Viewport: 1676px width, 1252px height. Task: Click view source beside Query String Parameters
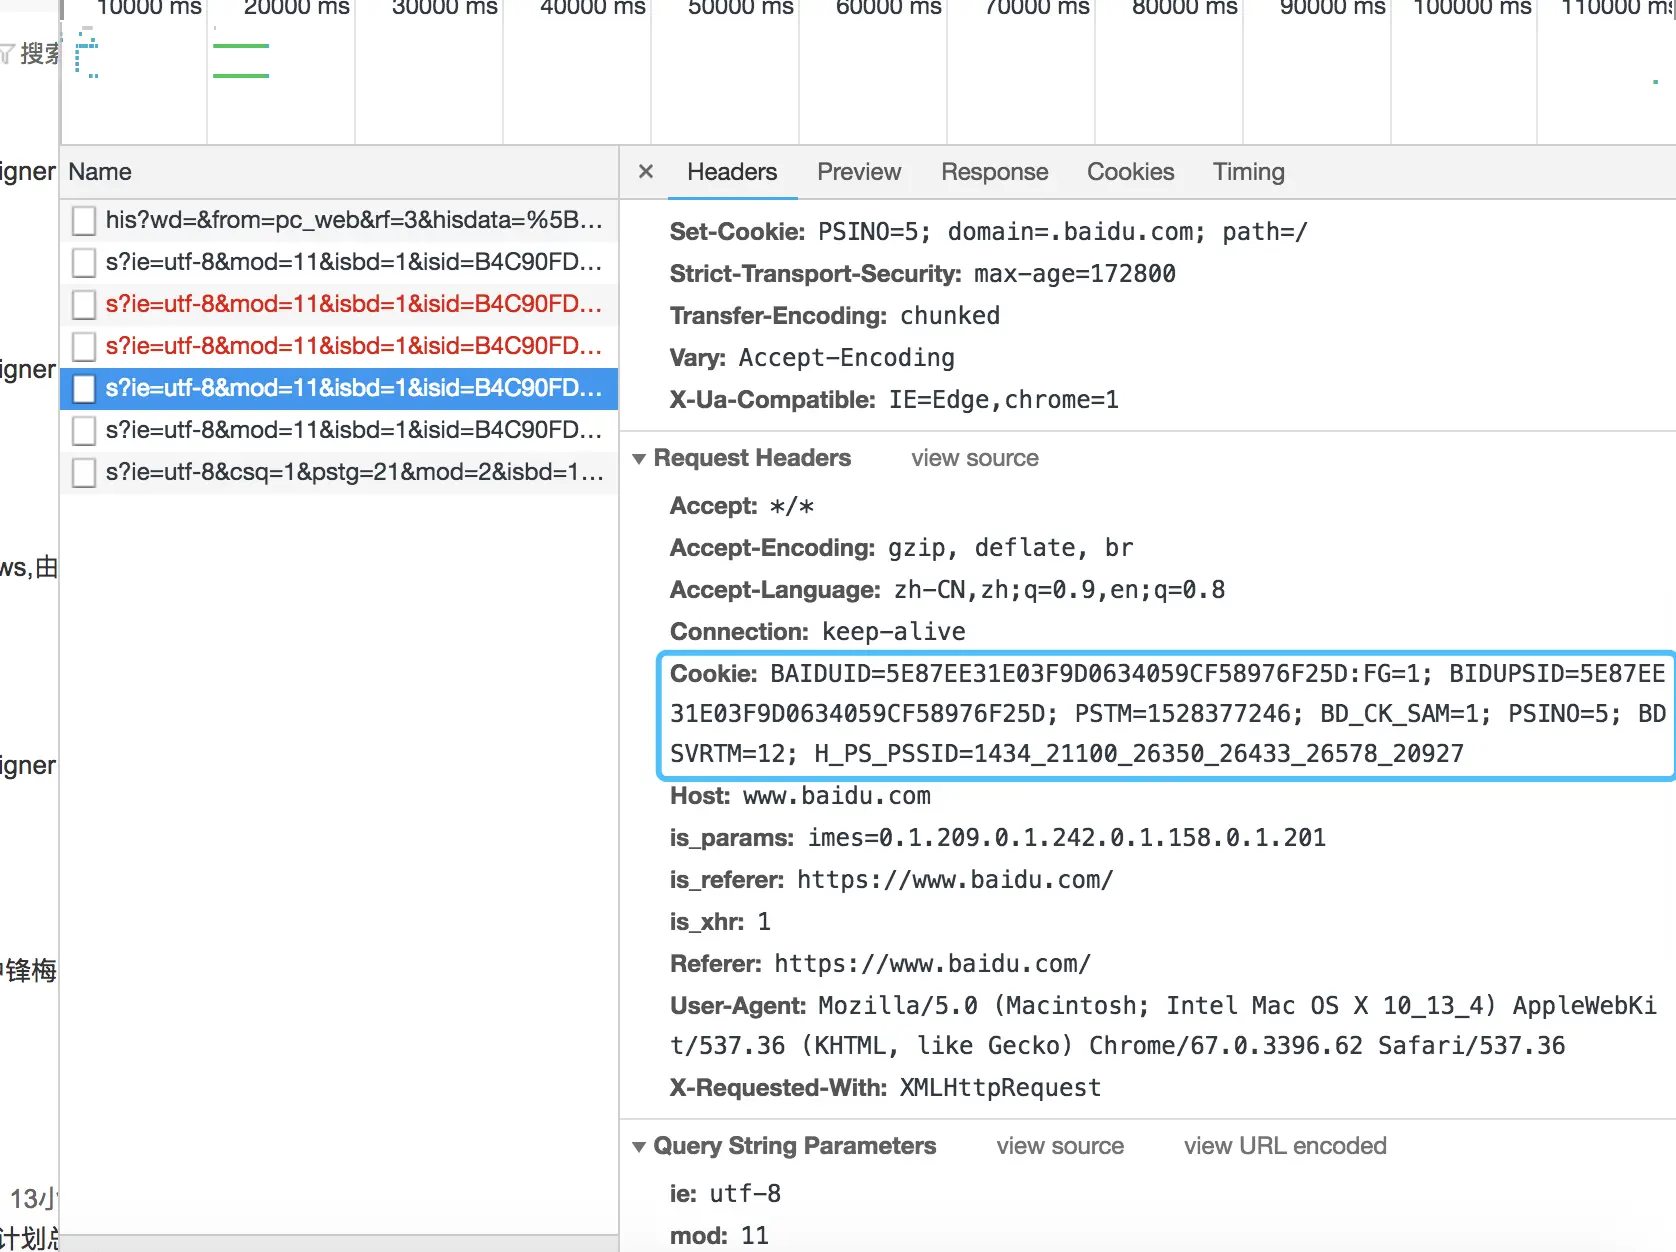coord(1060,1146)
